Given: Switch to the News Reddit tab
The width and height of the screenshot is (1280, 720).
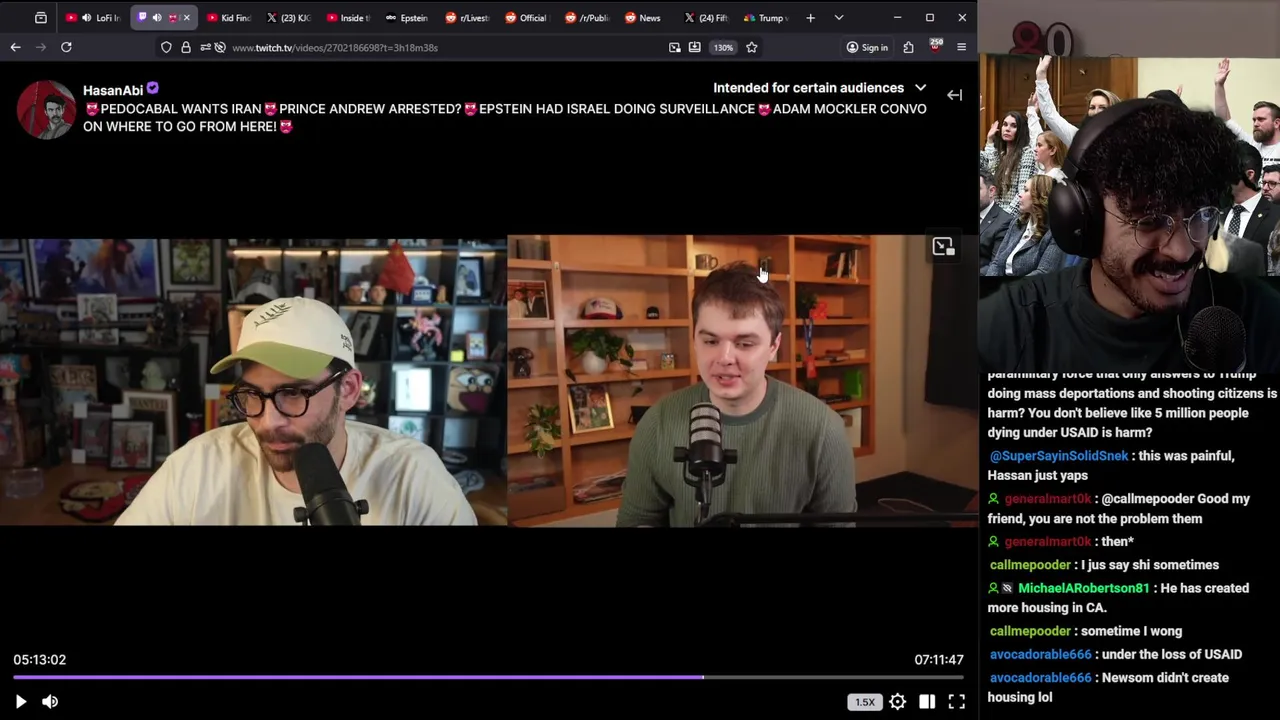Looking at the screenshot, I should (648, 18).
